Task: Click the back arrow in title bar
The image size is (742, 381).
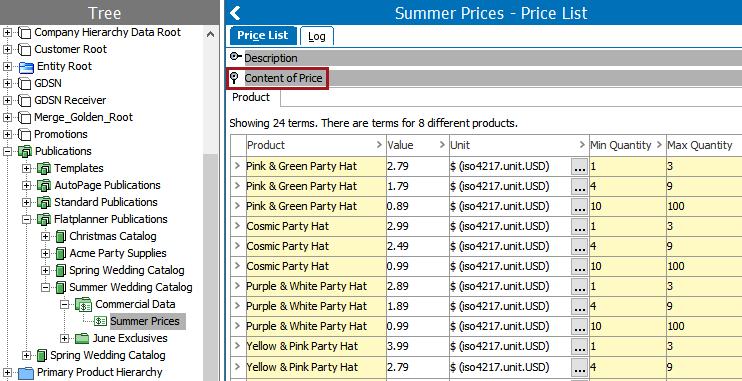Action: tap(234, 13)
